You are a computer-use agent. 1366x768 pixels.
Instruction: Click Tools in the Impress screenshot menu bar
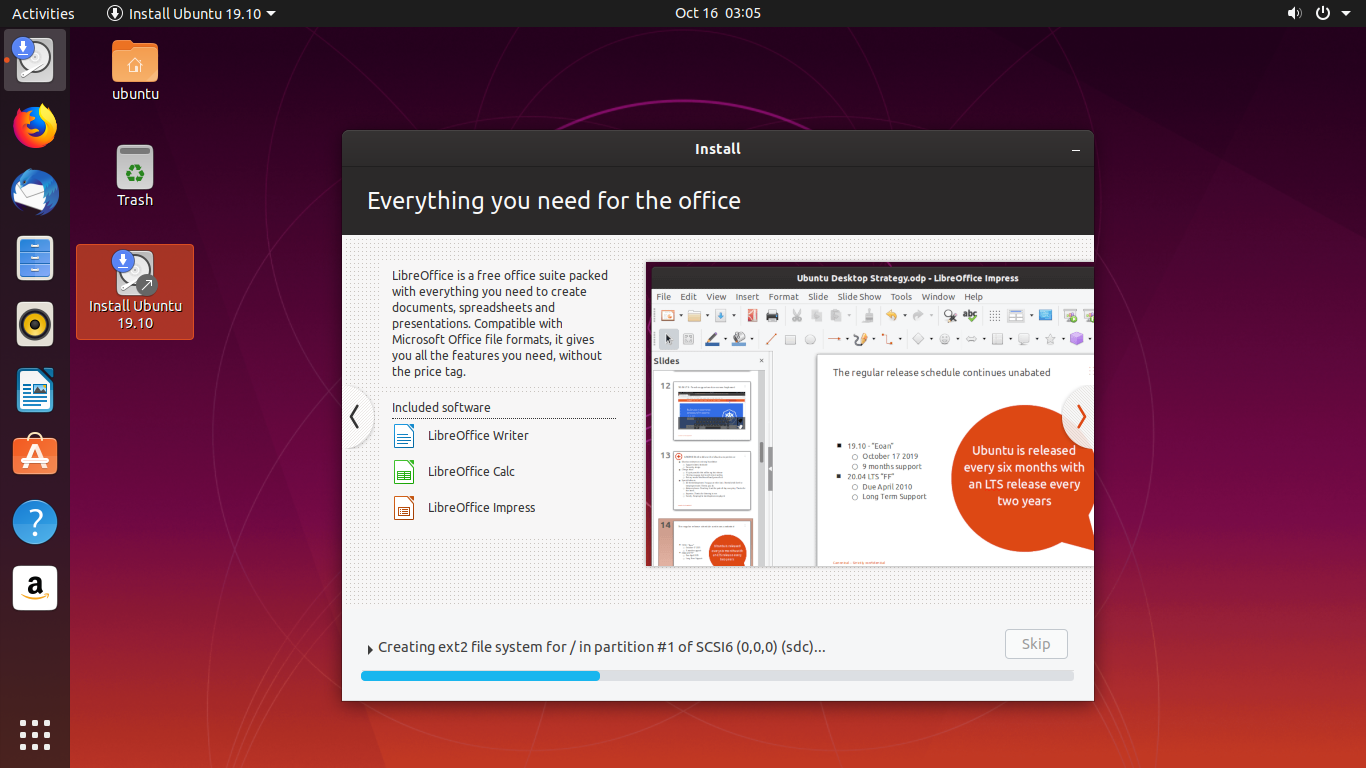(901, 297)
